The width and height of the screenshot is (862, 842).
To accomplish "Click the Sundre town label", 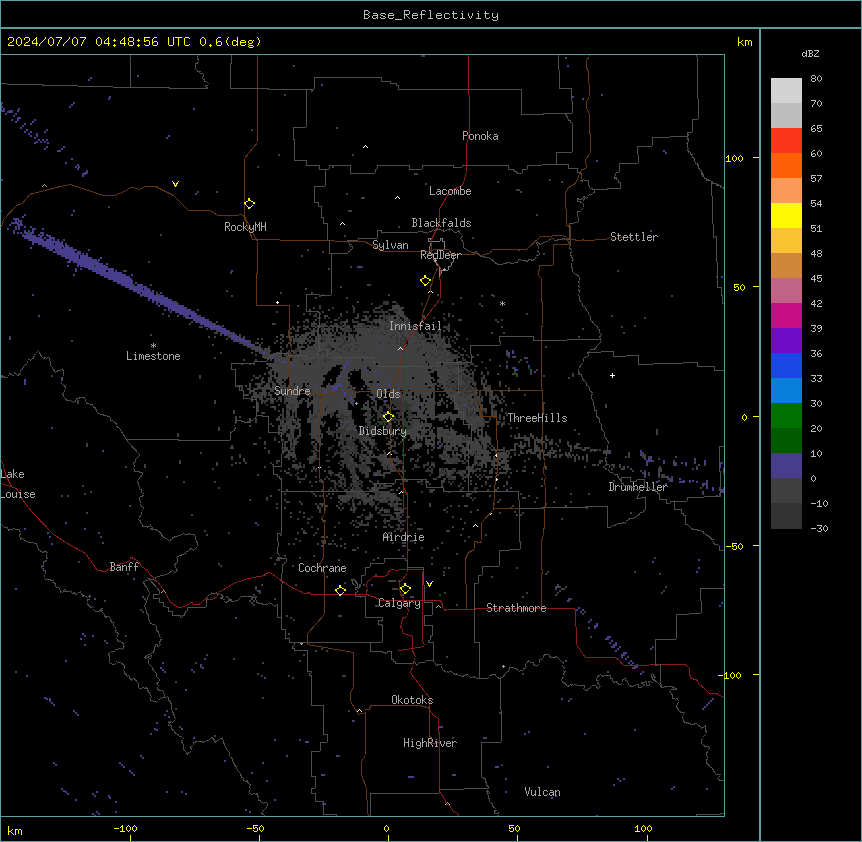I will pyautogui.click(x=292, y=391).
